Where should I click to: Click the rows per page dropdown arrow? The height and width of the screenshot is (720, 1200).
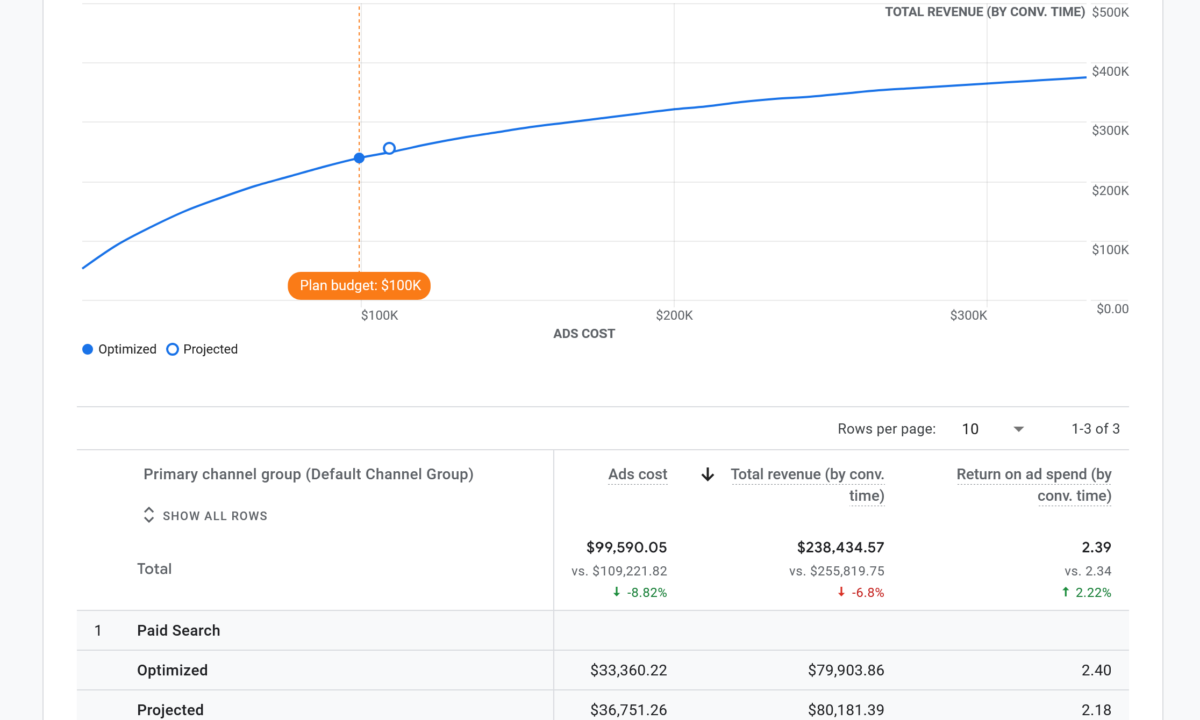pyautogui.click(x=1018, y=429)
